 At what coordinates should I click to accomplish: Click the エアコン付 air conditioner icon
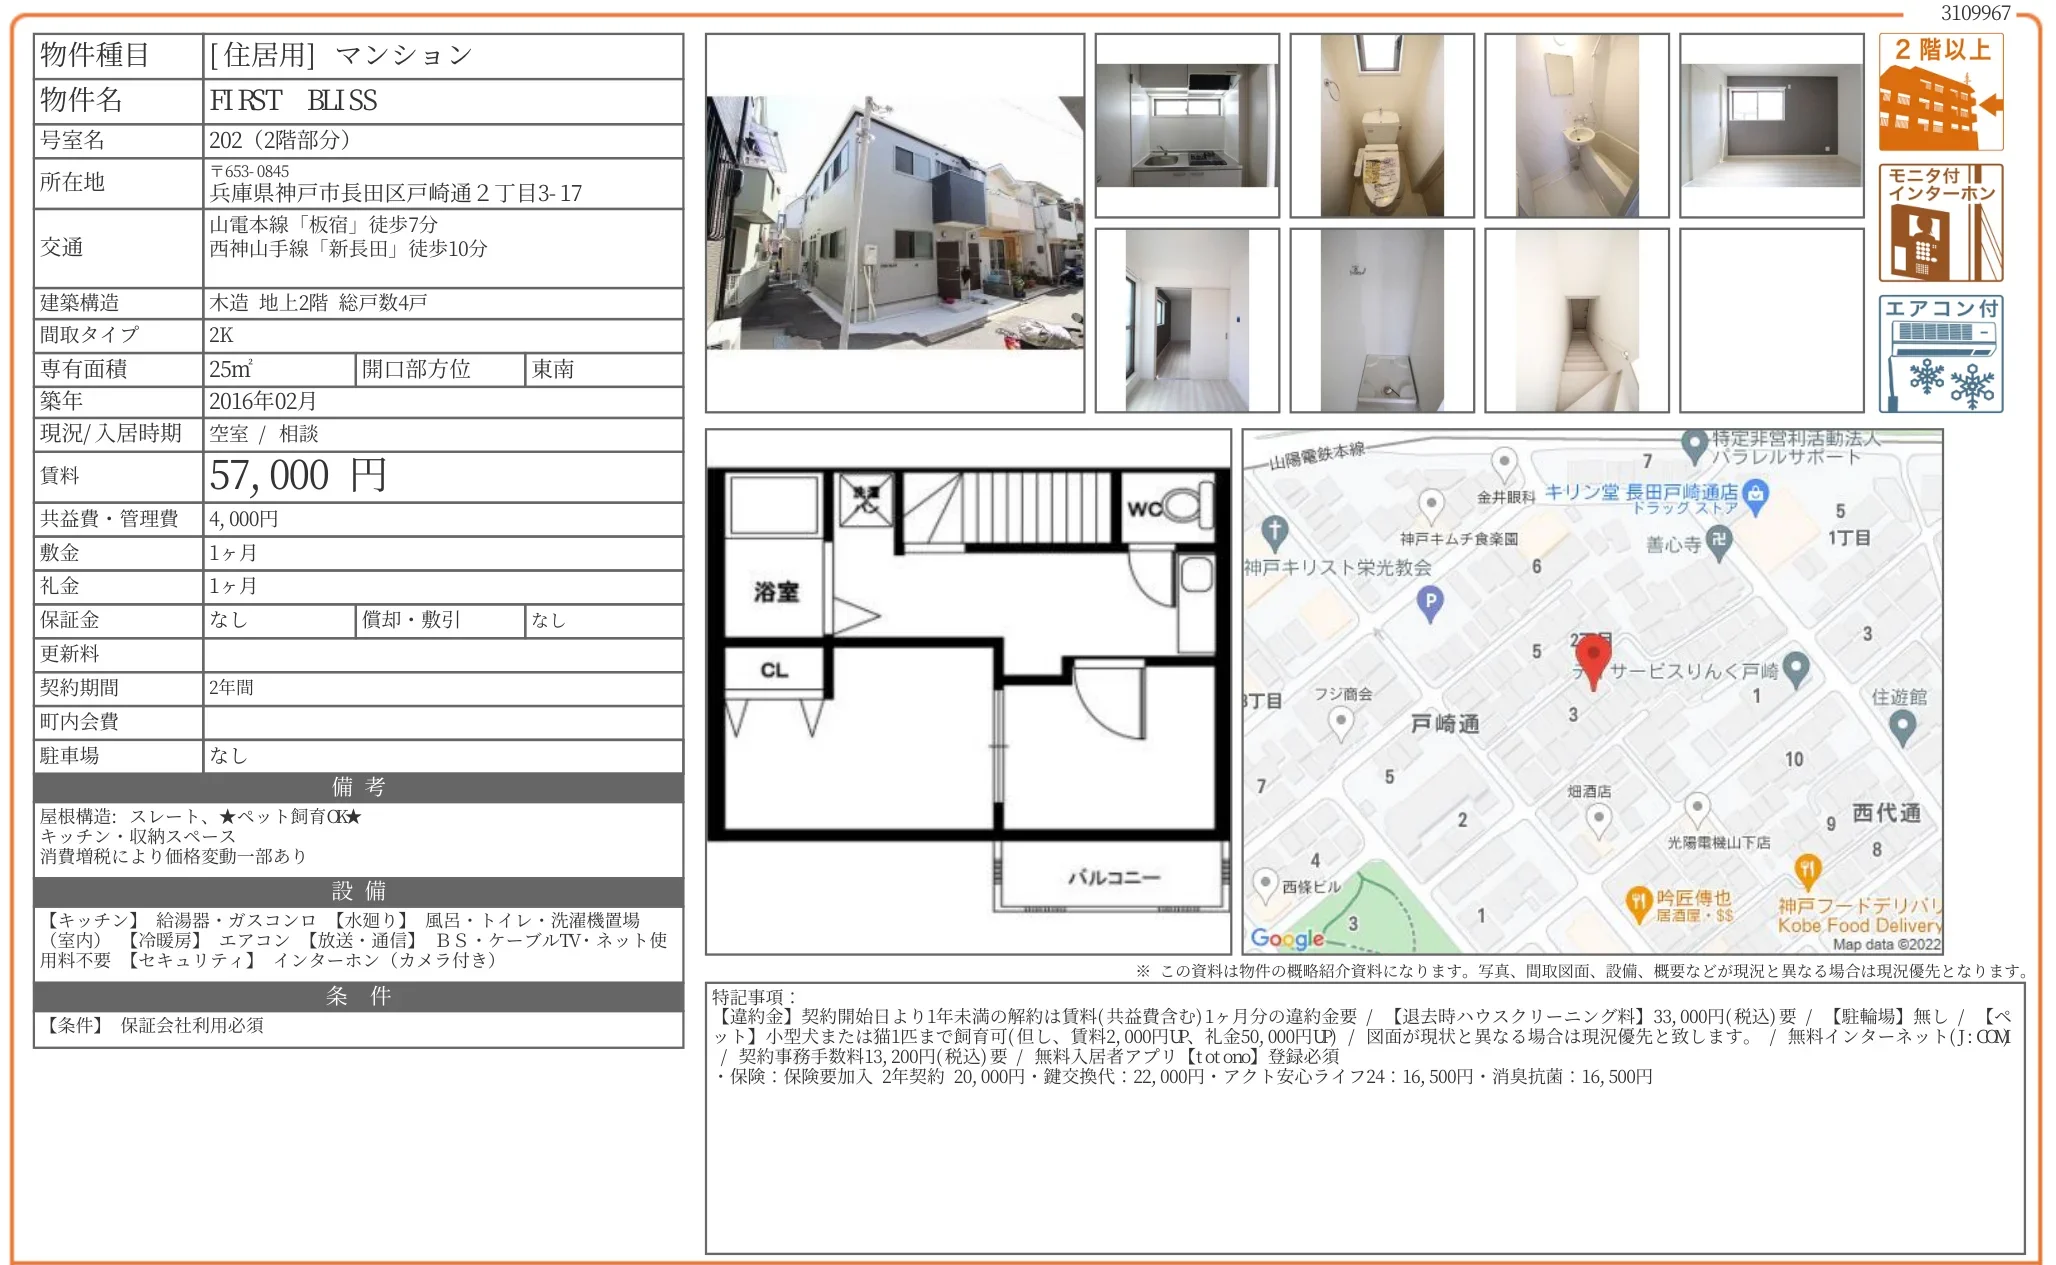pyautogui.click(x=1940, y=354)
